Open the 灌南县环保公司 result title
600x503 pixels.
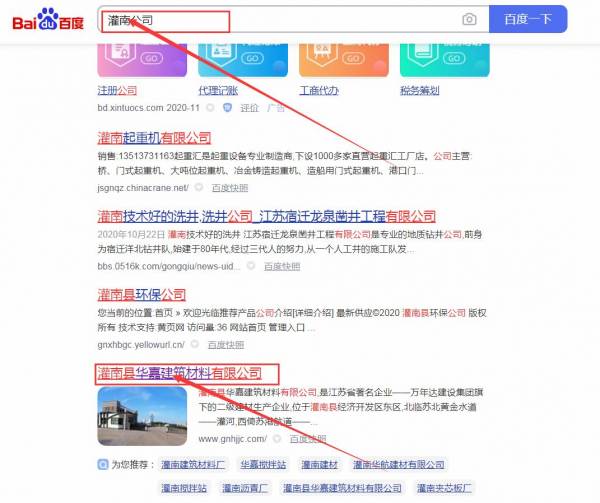(x=141, y=294)
